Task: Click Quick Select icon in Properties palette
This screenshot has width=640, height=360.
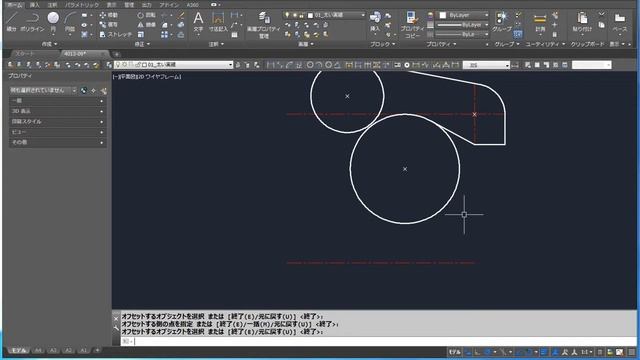Action: 103,91
